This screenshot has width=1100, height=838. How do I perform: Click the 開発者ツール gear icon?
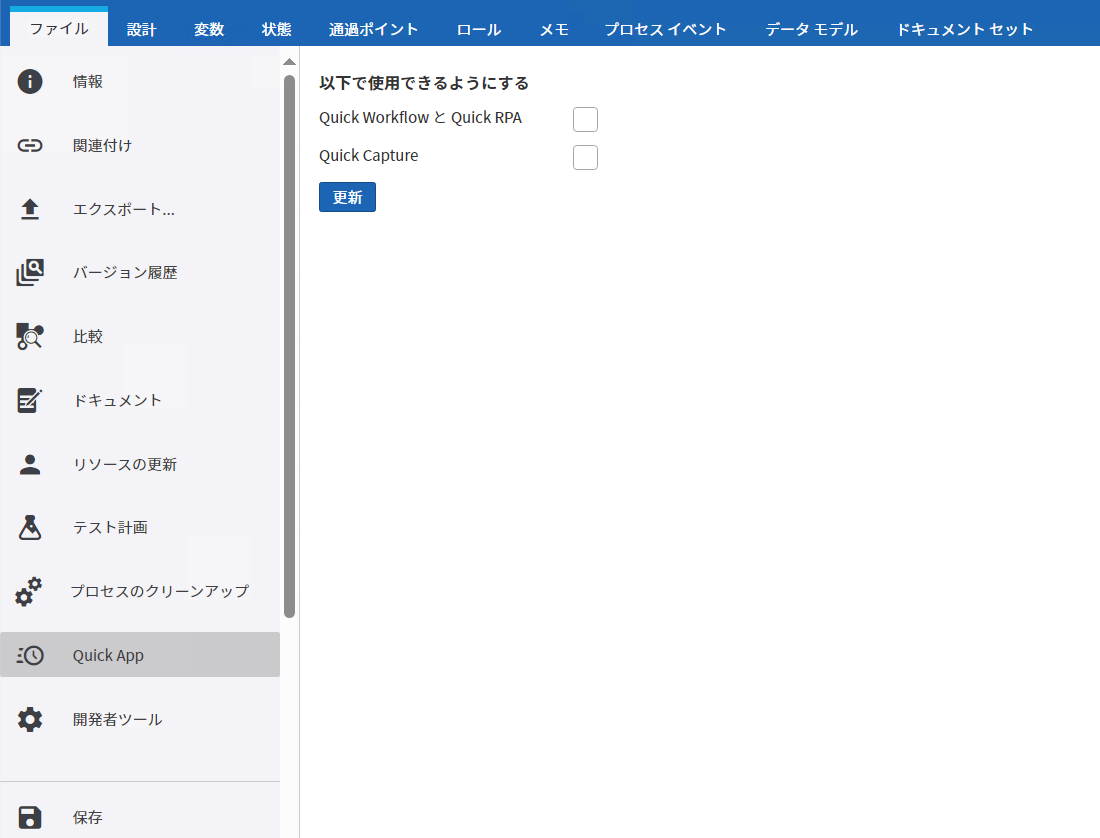point(29,719)
